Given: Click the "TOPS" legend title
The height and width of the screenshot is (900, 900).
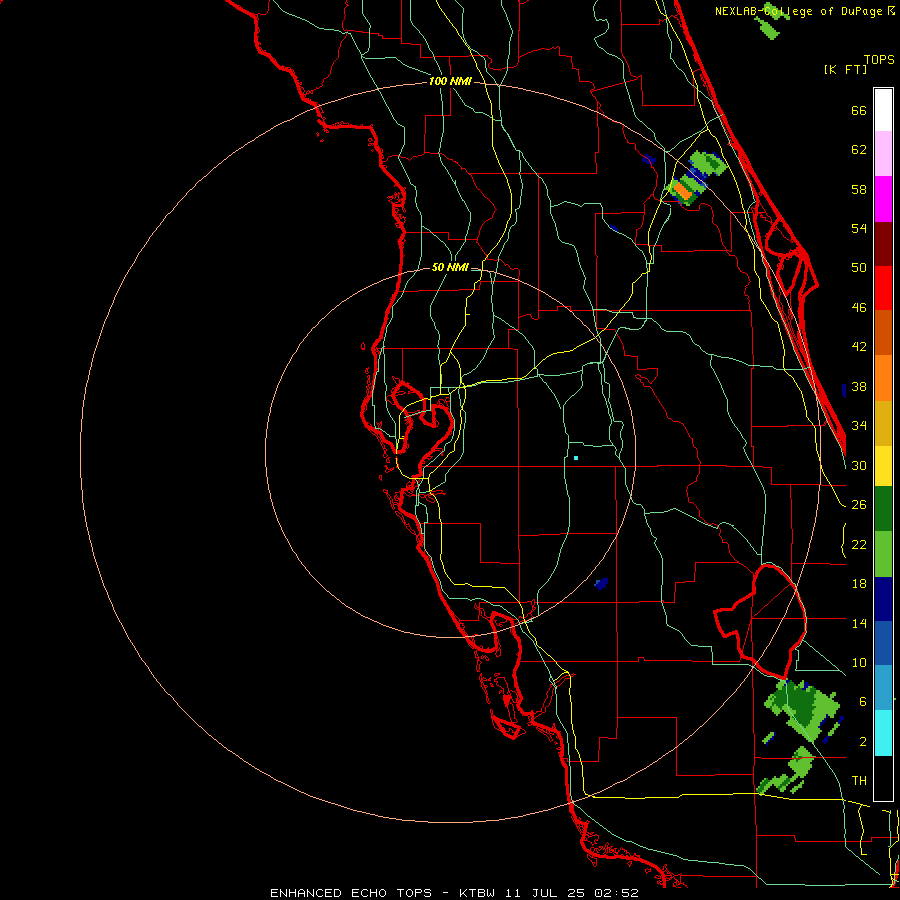Looking at the screenshot, I should coord(879,59).
